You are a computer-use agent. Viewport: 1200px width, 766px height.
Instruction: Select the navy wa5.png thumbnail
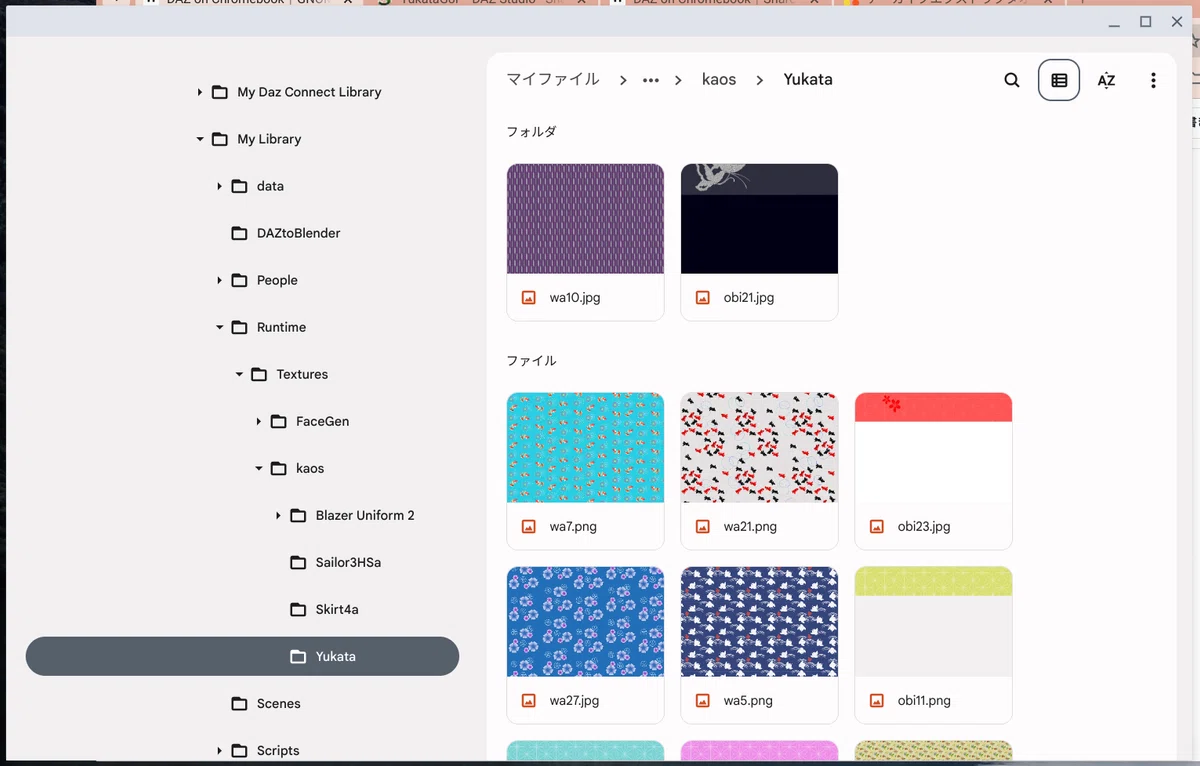point(759,622)
